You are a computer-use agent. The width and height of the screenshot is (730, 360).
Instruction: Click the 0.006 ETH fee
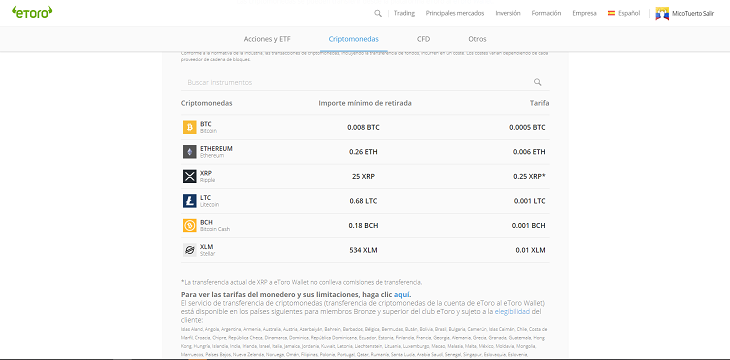529,152
